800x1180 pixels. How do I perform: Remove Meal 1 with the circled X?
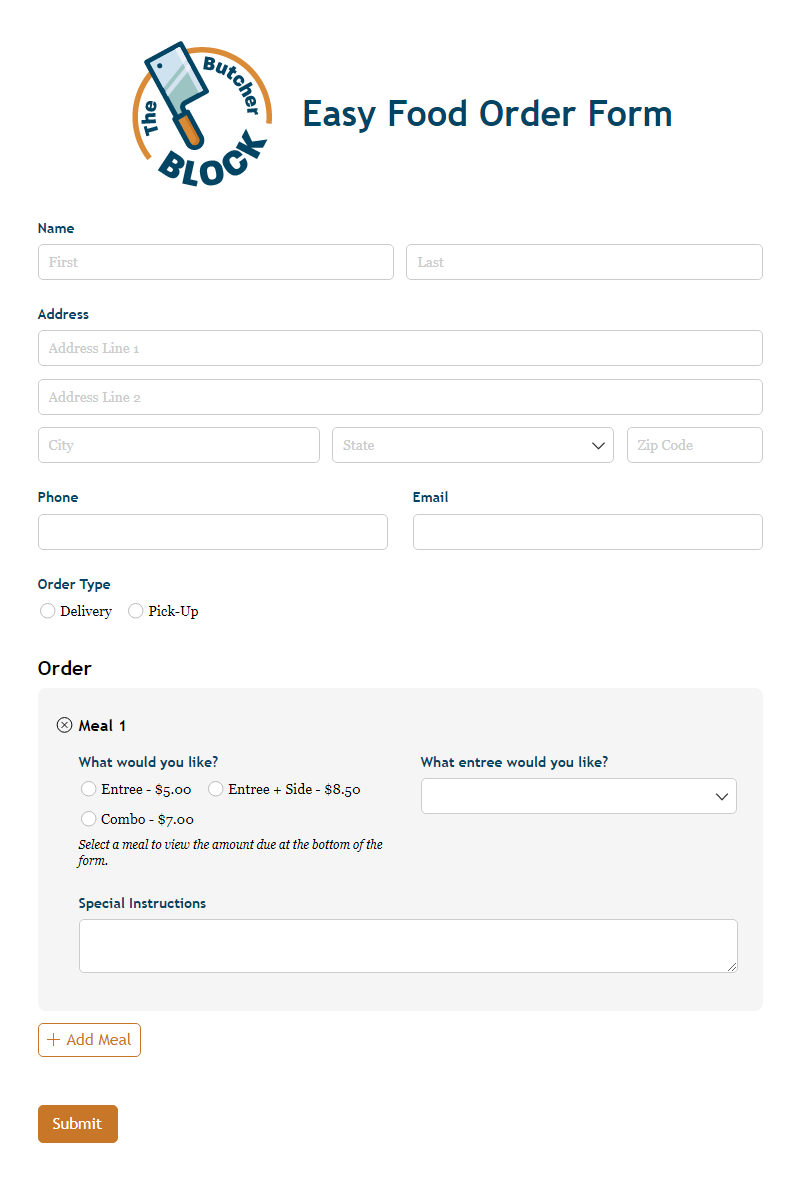click(65, 725)
